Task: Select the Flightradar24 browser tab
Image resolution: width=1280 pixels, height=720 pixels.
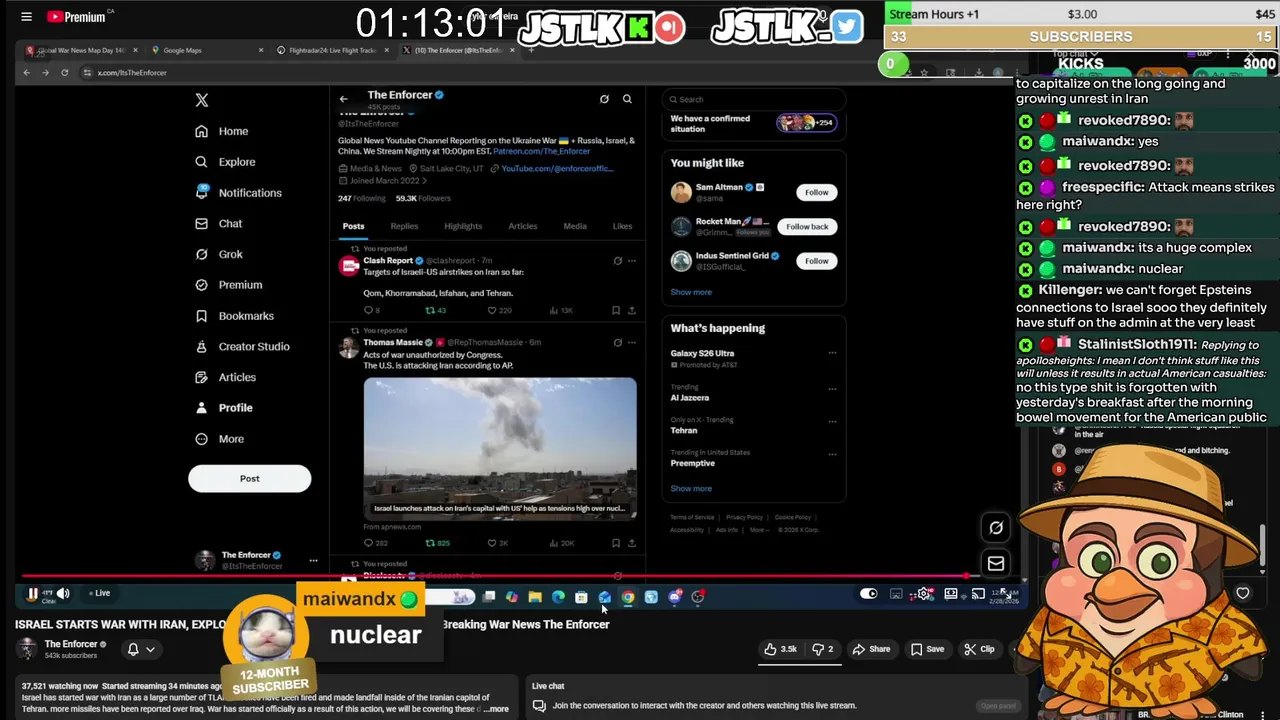Action: 332,50
